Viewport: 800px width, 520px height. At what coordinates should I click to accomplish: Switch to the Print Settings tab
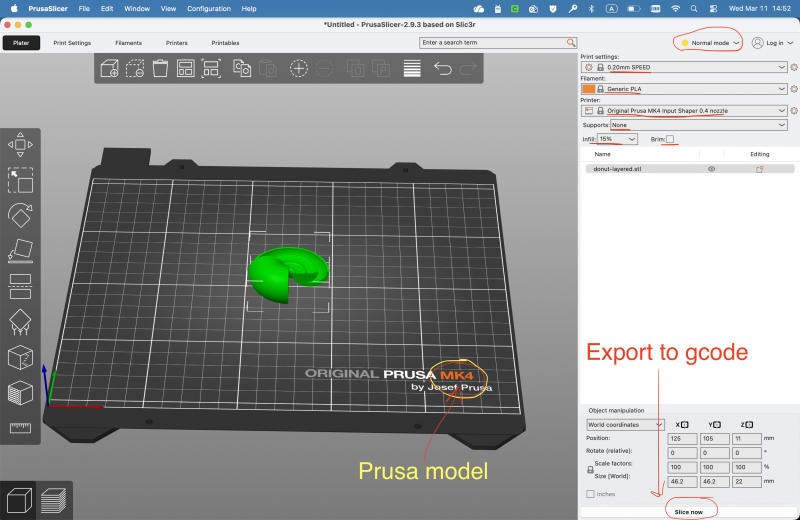coord(72,43)
